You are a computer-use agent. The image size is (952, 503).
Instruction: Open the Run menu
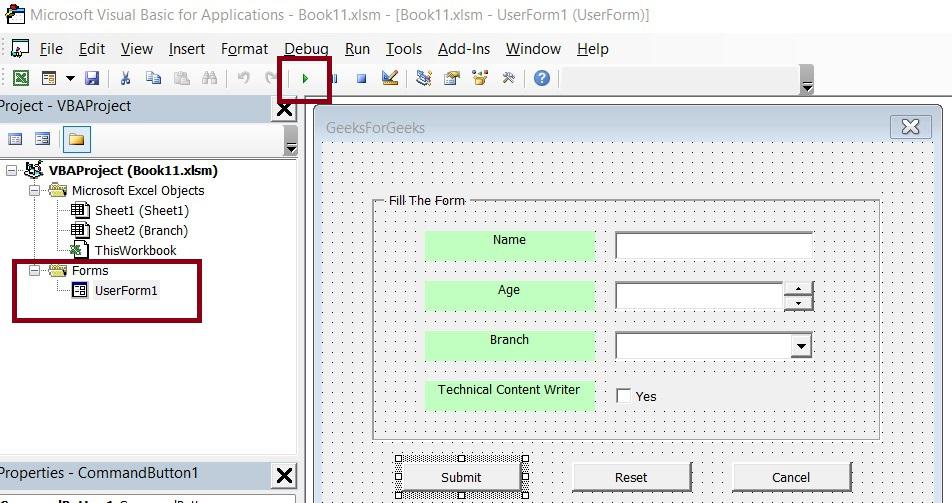tap(357, 49)
